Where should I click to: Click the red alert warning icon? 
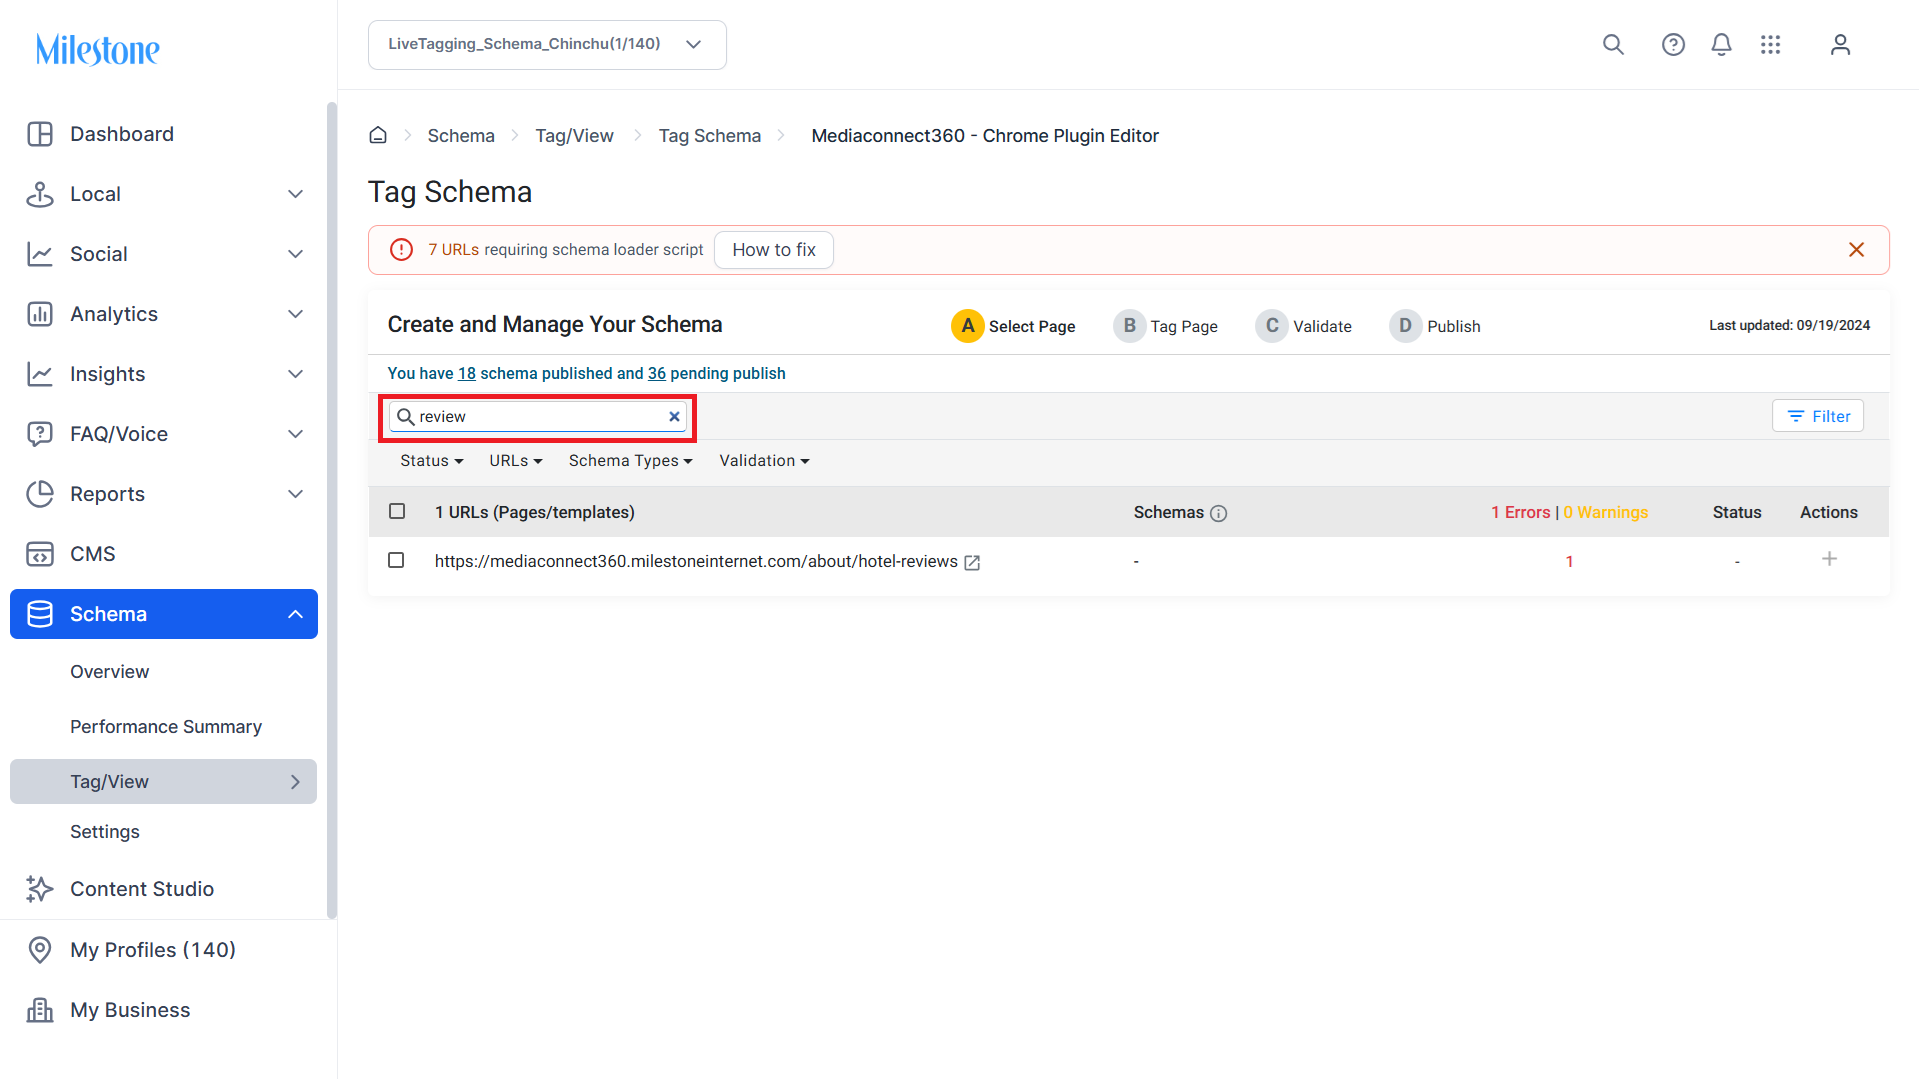tap(401, 250)
